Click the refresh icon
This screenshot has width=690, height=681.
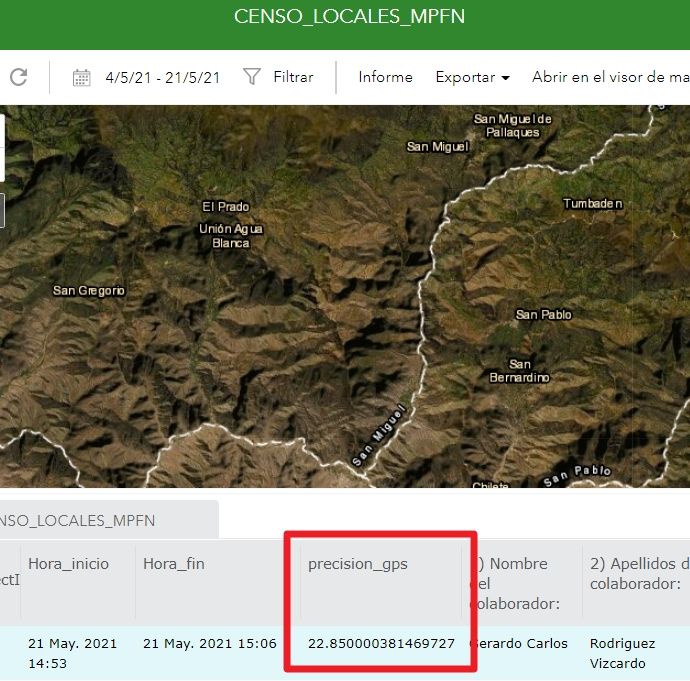point(18,77)
